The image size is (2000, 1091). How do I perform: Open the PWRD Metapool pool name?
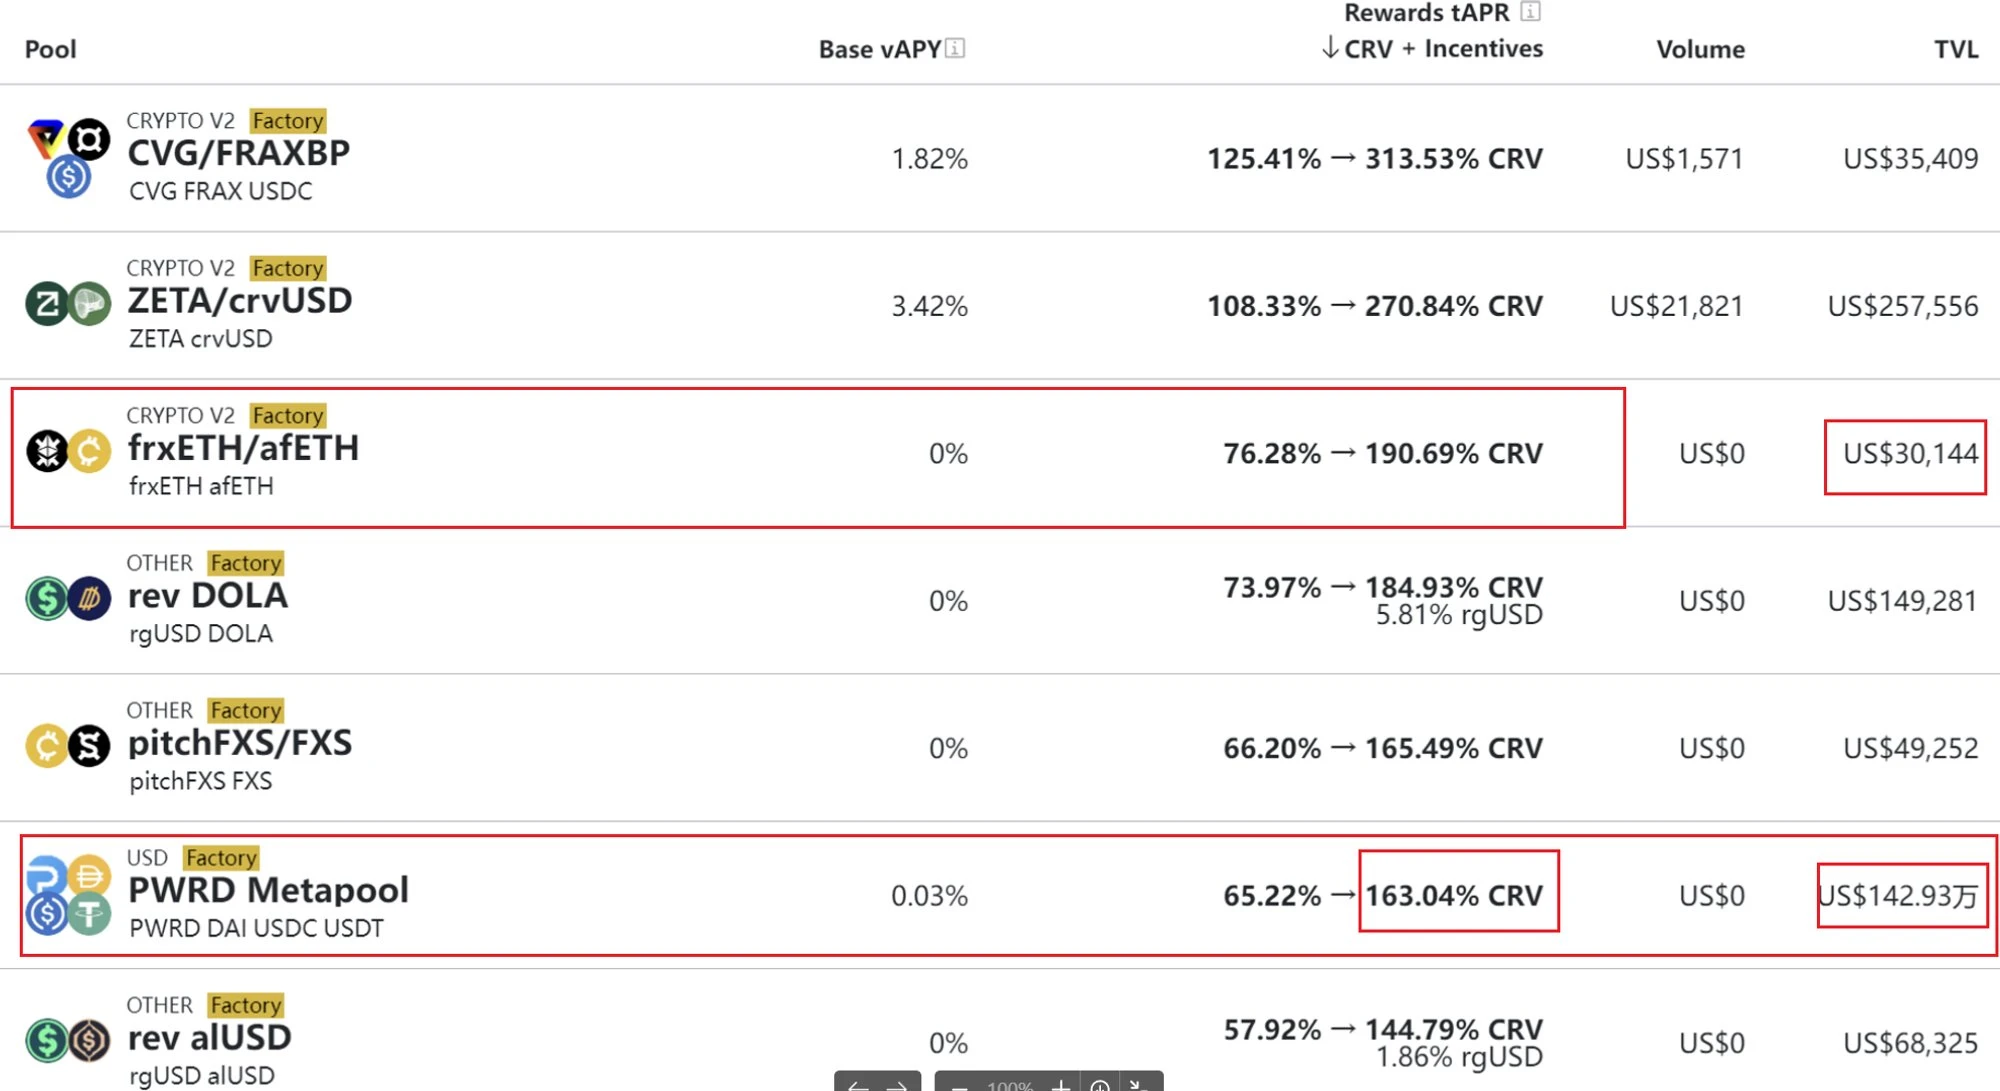(268, 890)
